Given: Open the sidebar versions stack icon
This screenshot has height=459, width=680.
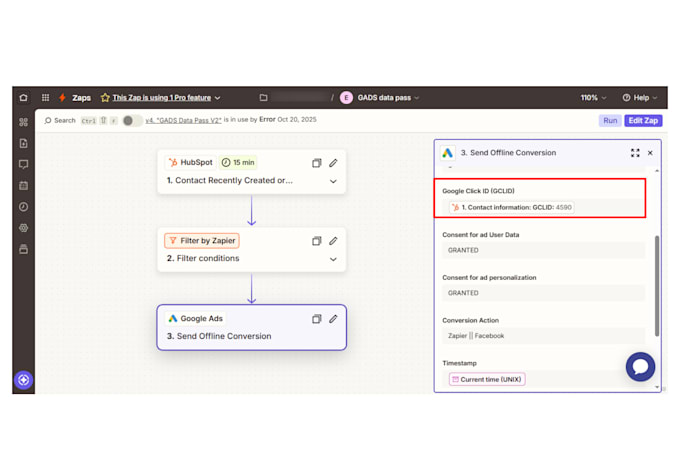Looking at the screenshot, I should click(23, 249).
